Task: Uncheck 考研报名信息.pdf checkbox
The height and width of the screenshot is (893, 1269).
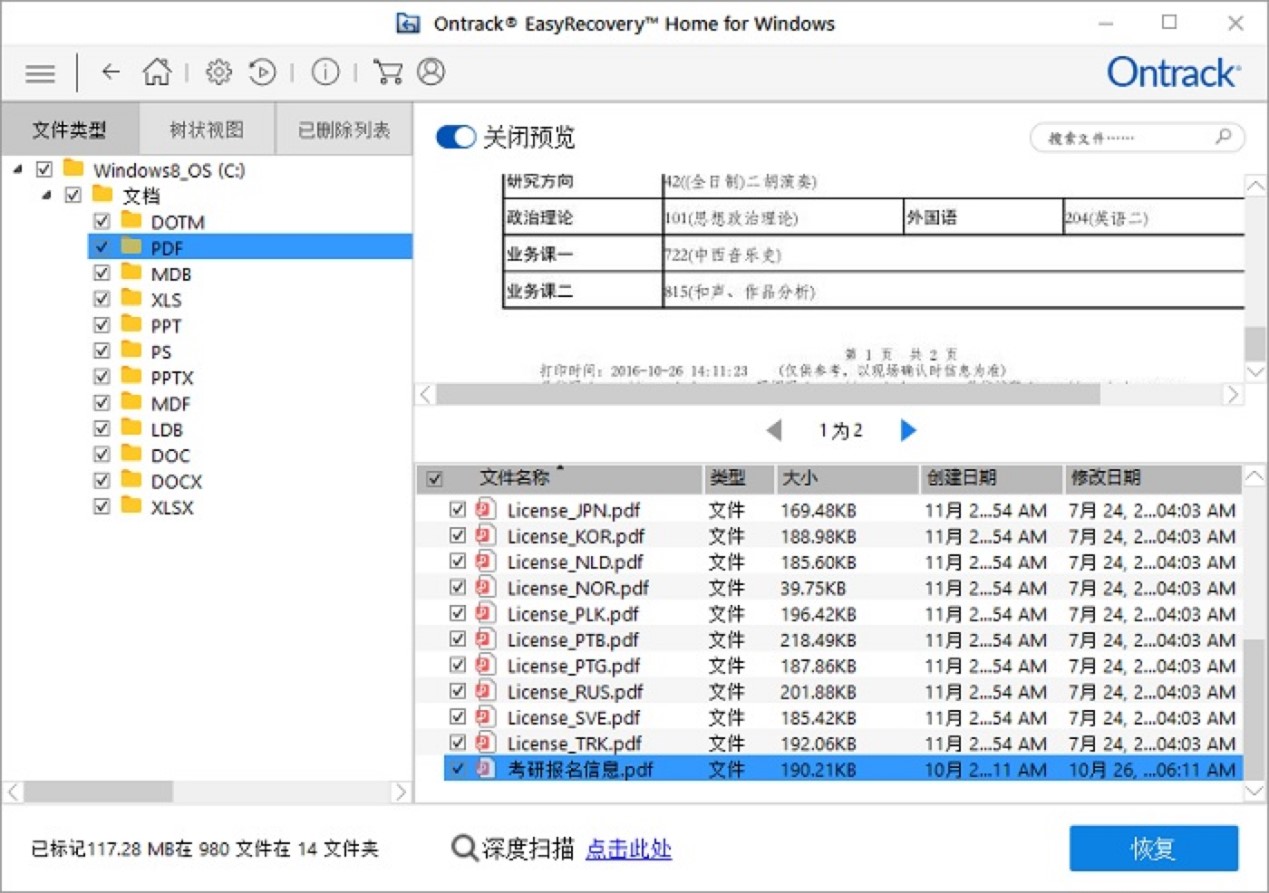Action: [x=458, y=769]
